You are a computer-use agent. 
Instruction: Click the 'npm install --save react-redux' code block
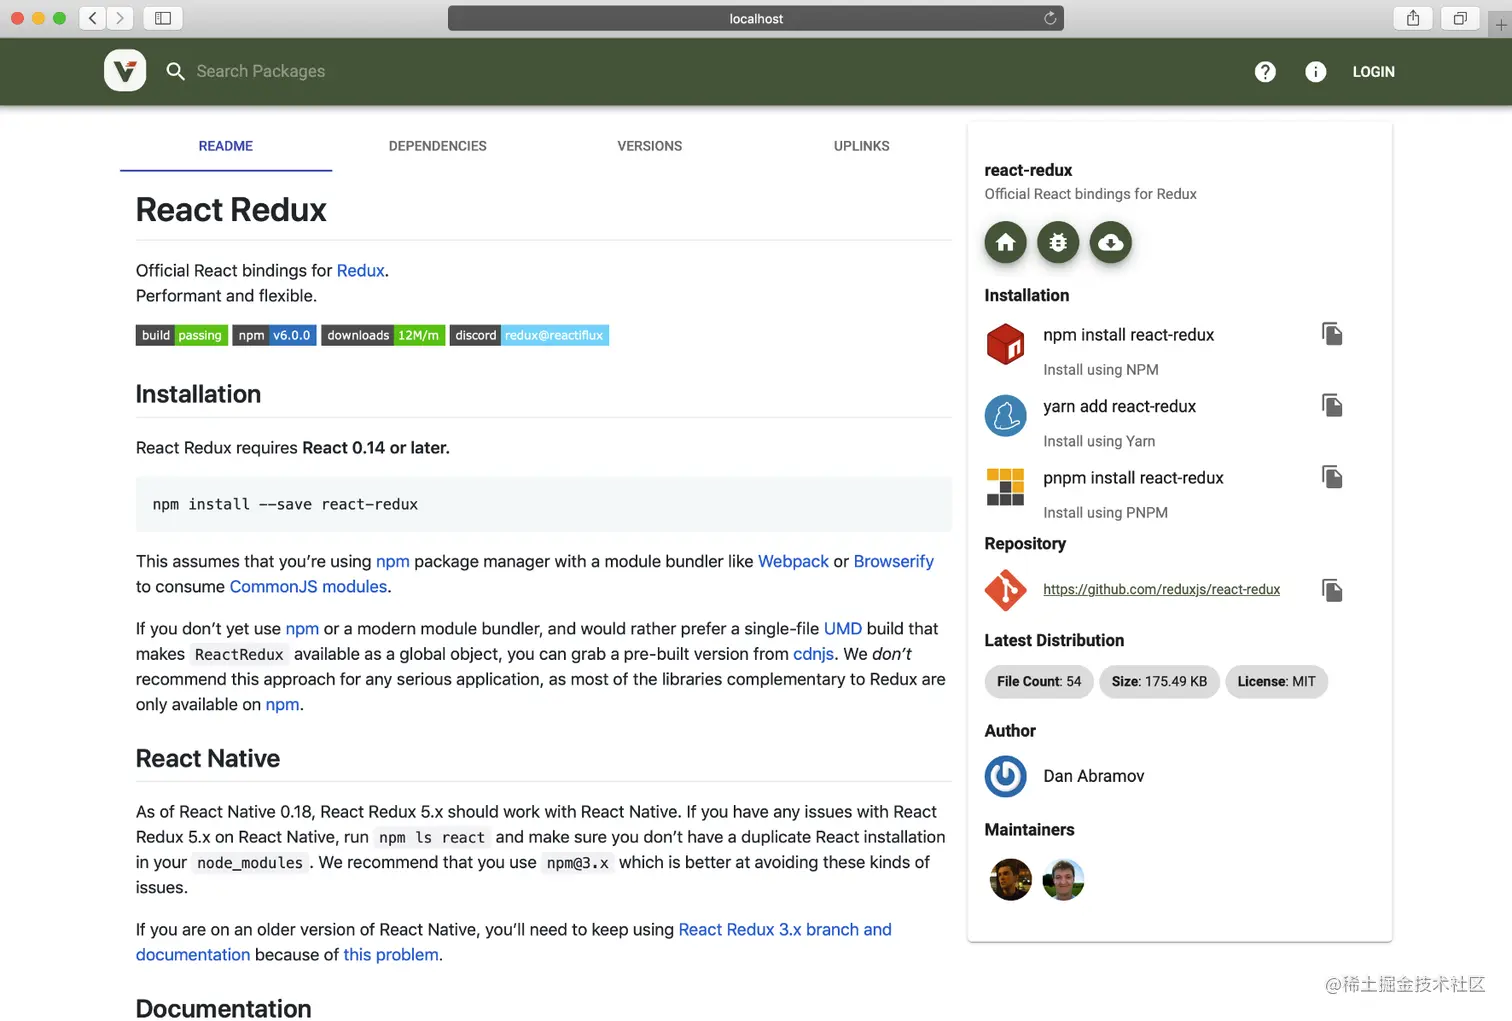pyautogui.click(x=544, y=504)
